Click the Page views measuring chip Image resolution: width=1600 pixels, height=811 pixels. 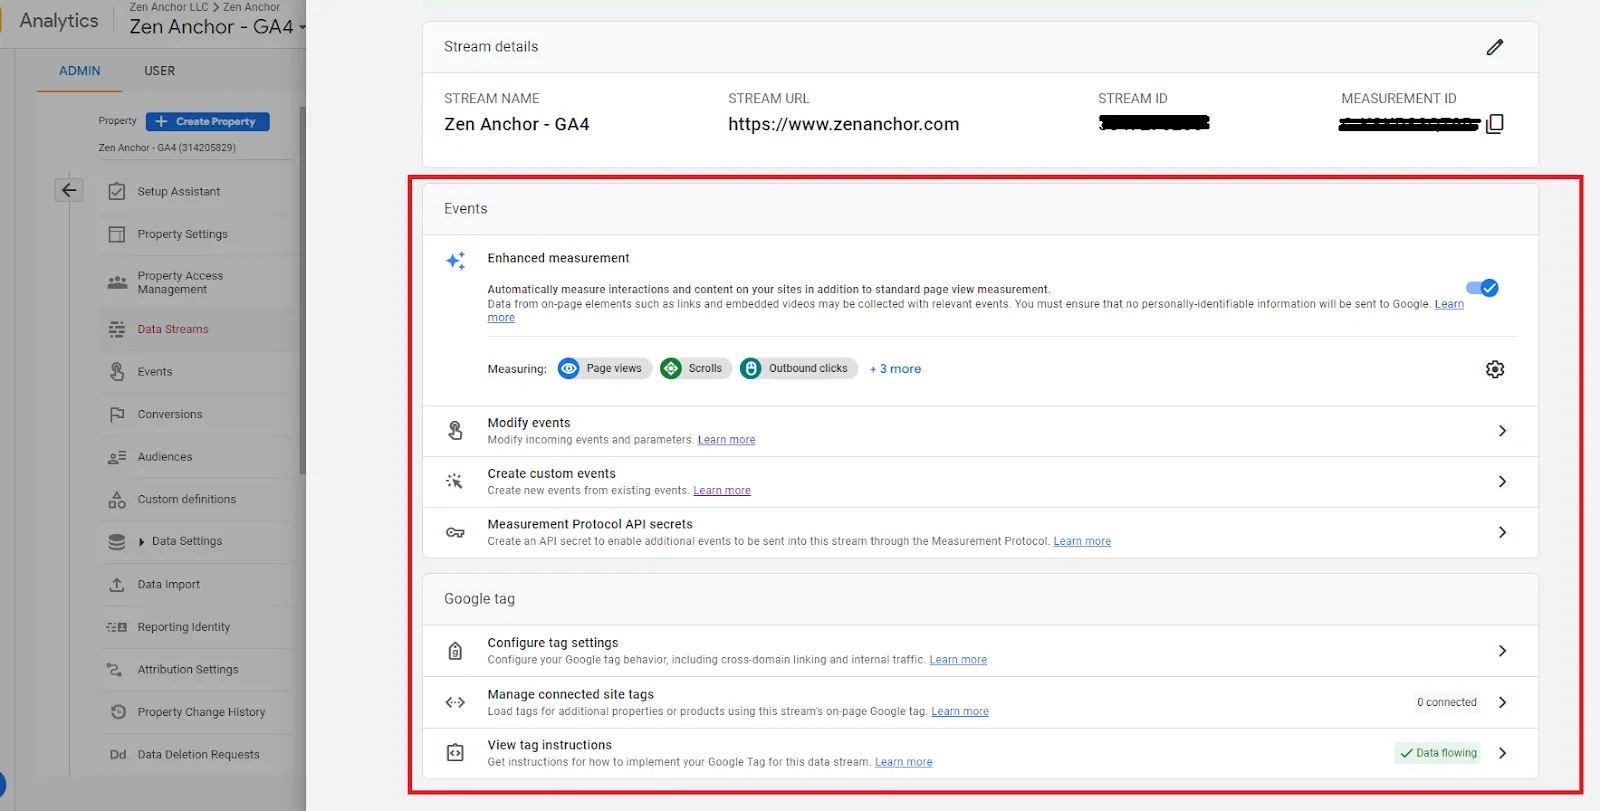(x=605, y=369)
